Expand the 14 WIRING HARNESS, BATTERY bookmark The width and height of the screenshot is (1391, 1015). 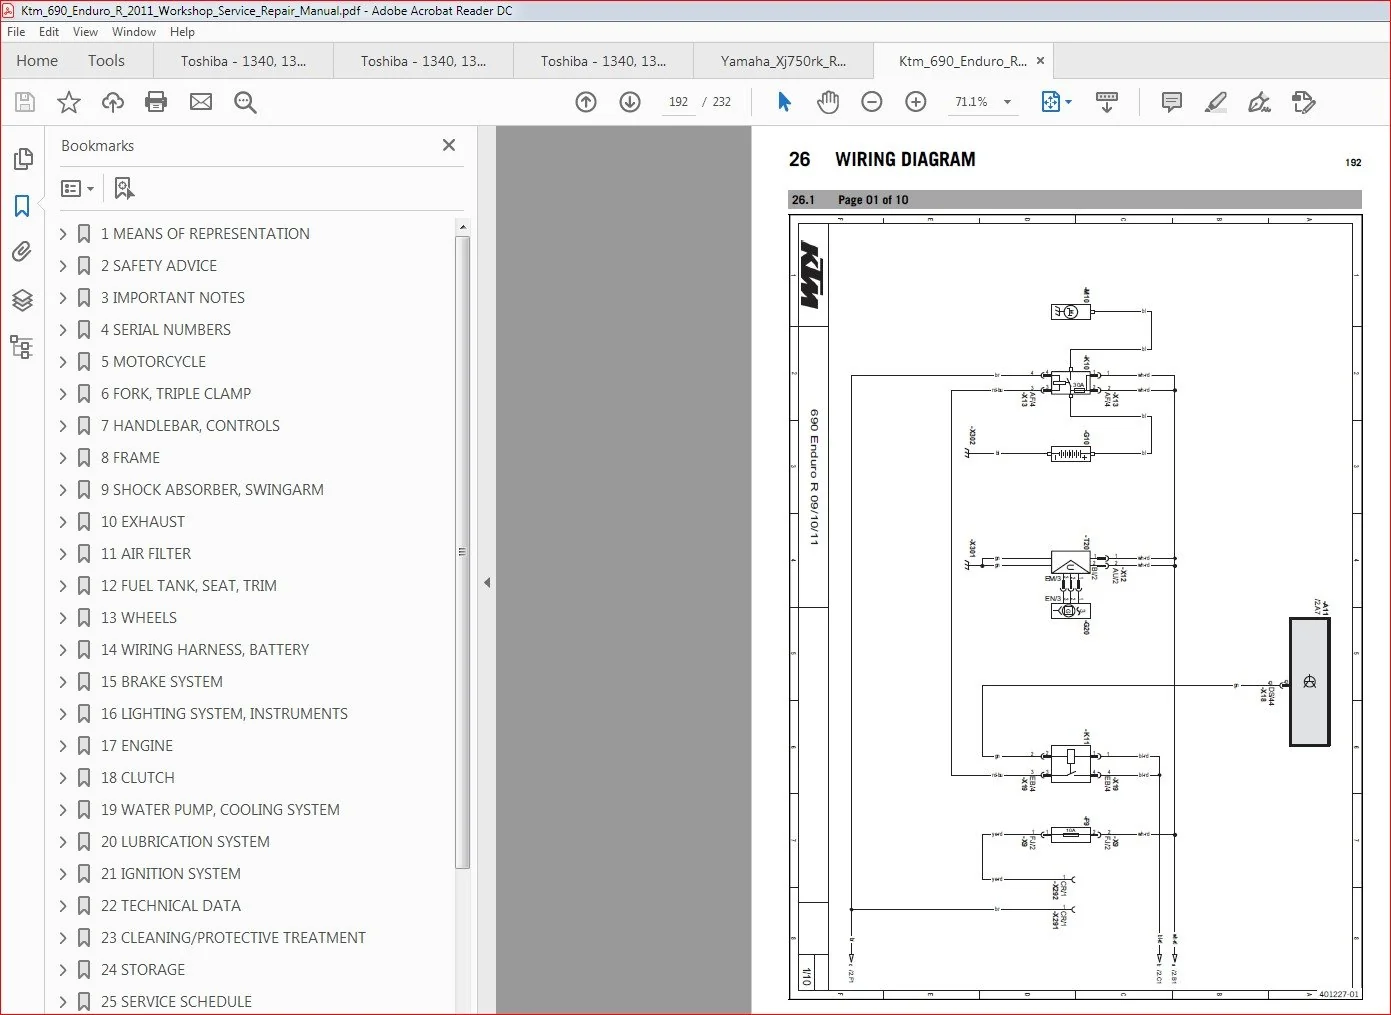tap(63, 650)
